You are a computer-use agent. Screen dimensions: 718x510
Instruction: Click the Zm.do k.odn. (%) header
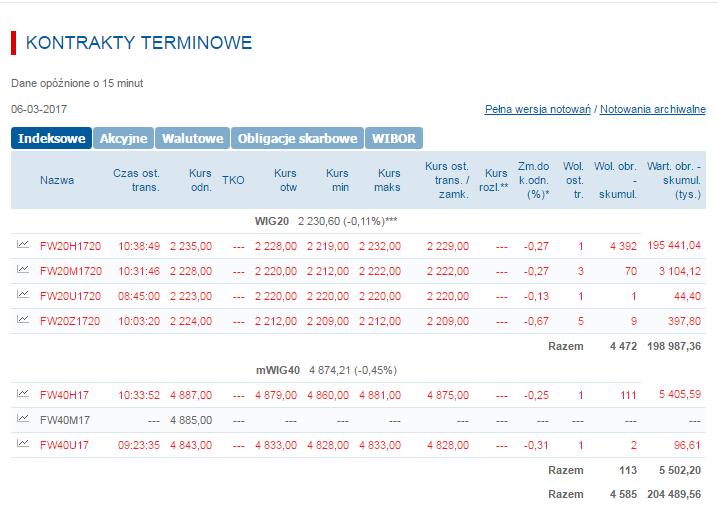[x=533, y=180]
